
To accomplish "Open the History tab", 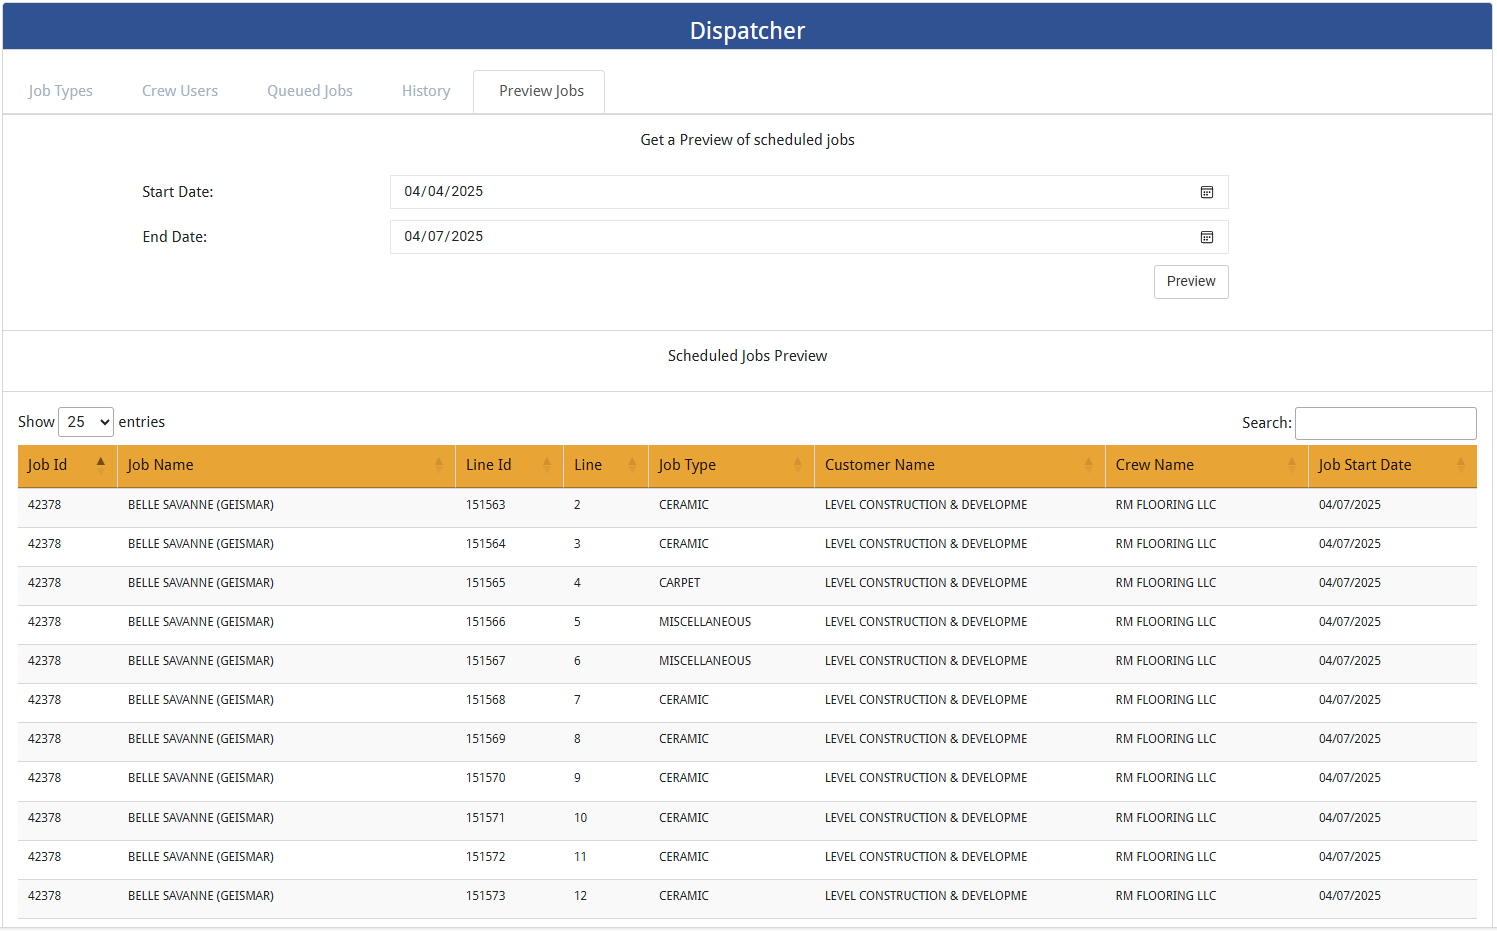I will (x=425, y=90).
